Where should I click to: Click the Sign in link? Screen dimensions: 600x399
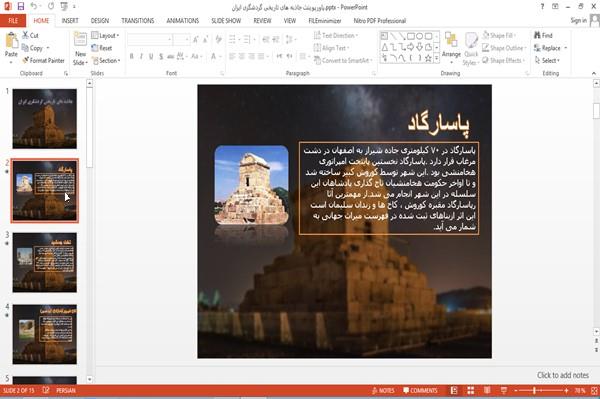[x=578, y=20]
